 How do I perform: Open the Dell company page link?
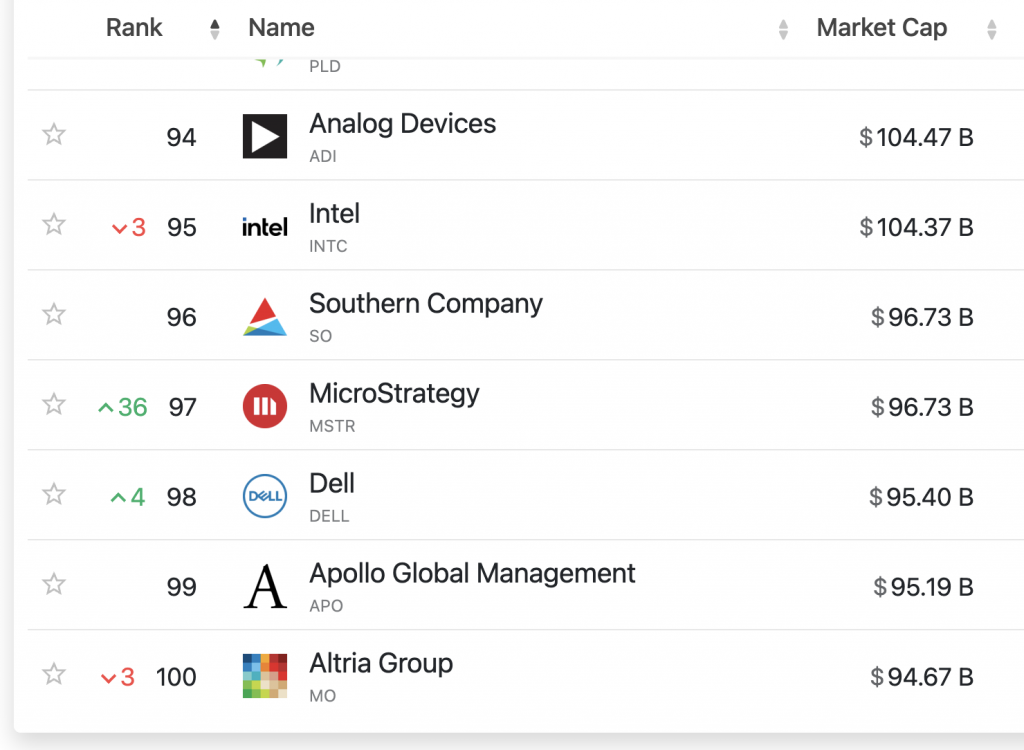(332, 484)
